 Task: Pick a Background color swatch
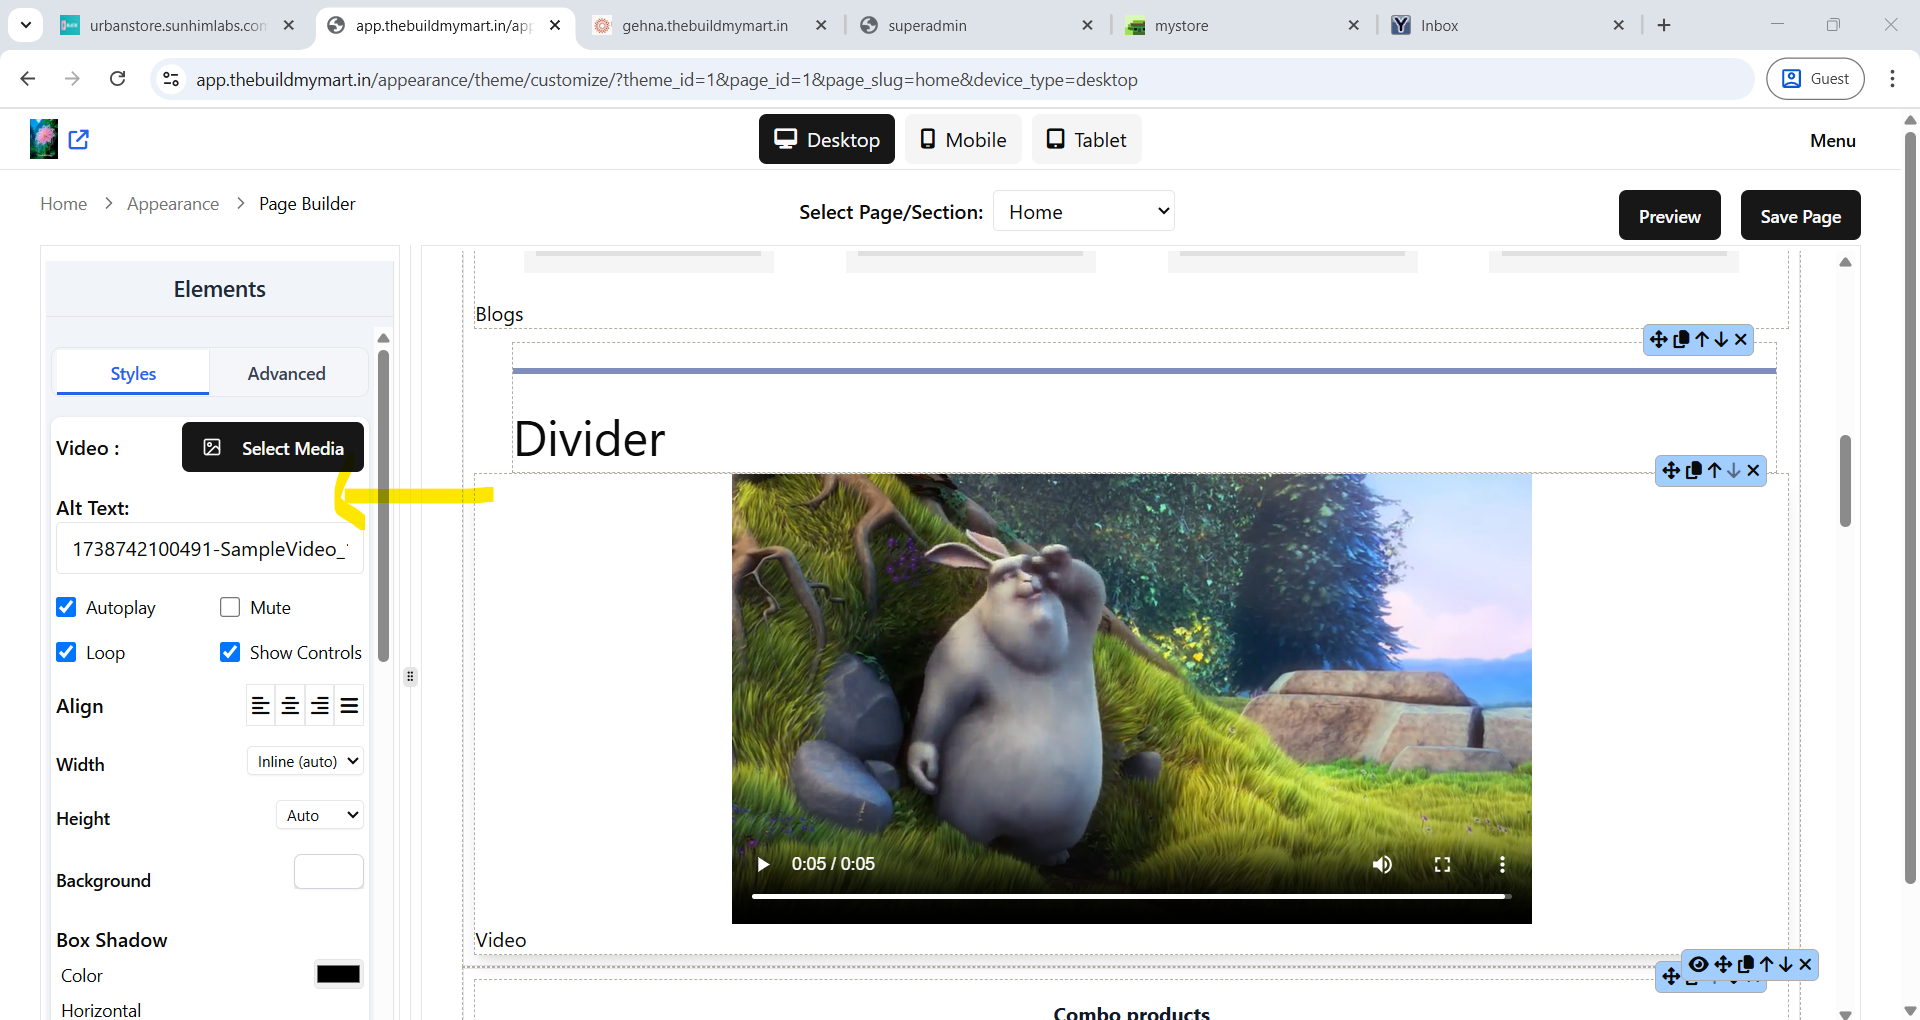pyautogui.click(x=329, y=871)
